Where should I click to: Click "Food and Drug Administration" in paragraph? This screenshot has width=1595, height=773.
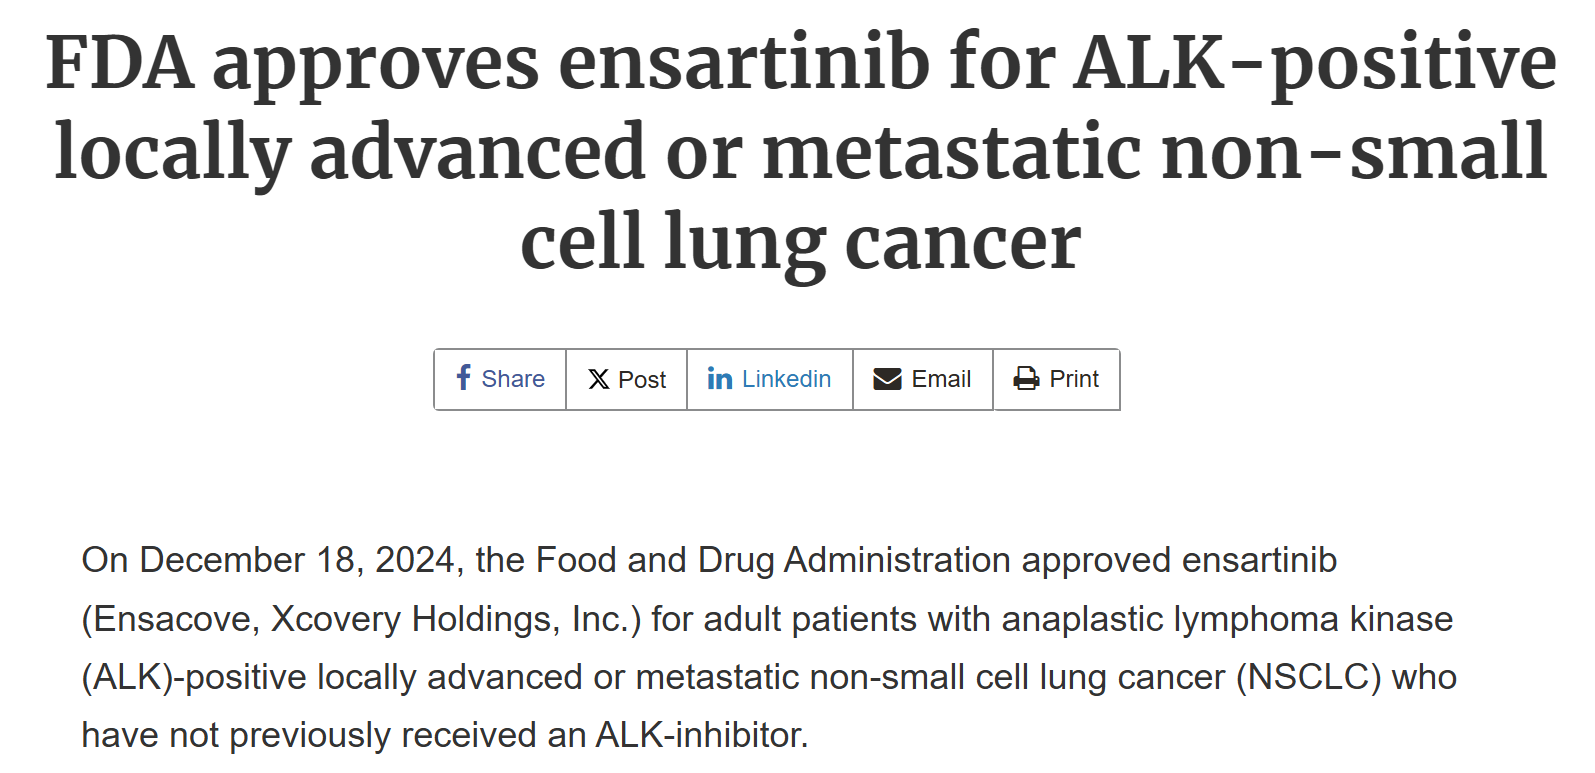click(773, 560)
